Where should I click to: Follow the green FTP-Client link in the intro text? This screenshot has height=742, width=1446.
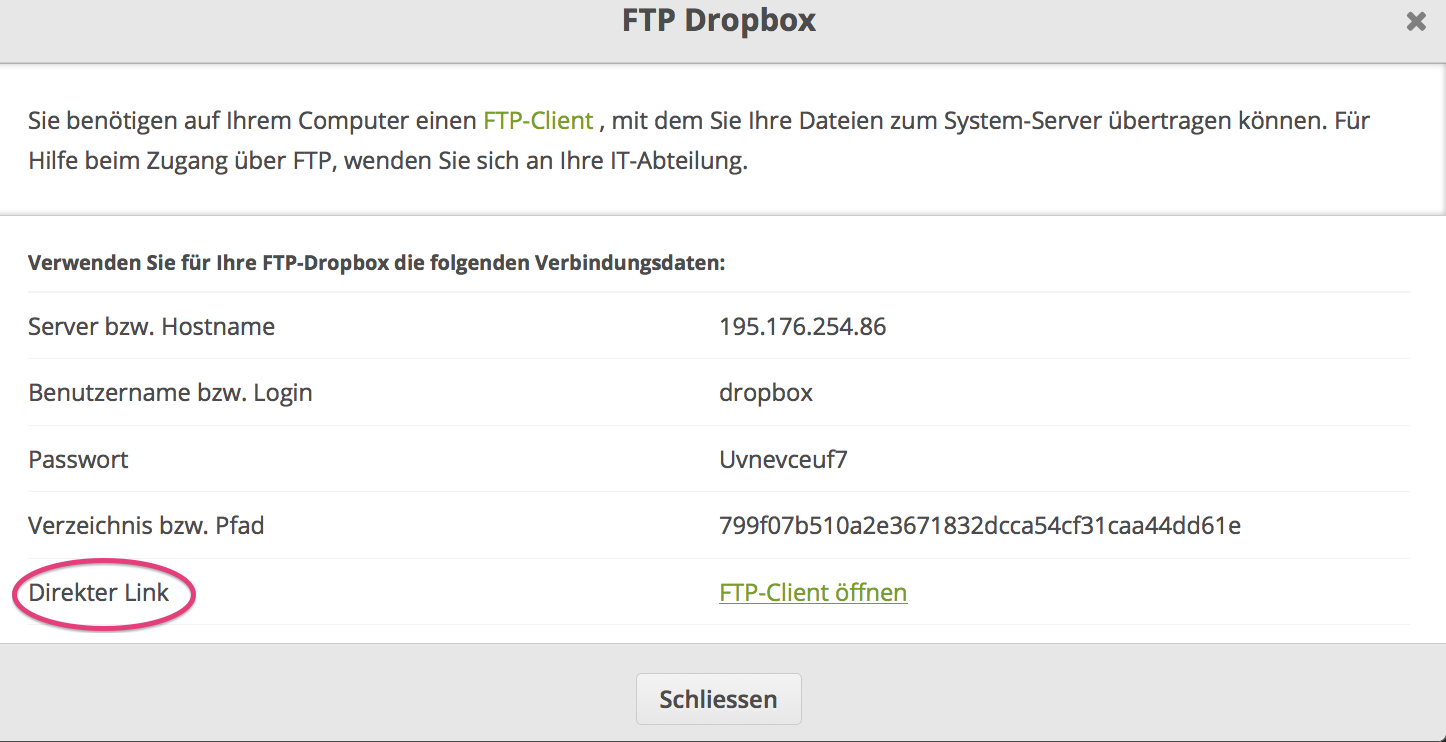tap(538, 122)
